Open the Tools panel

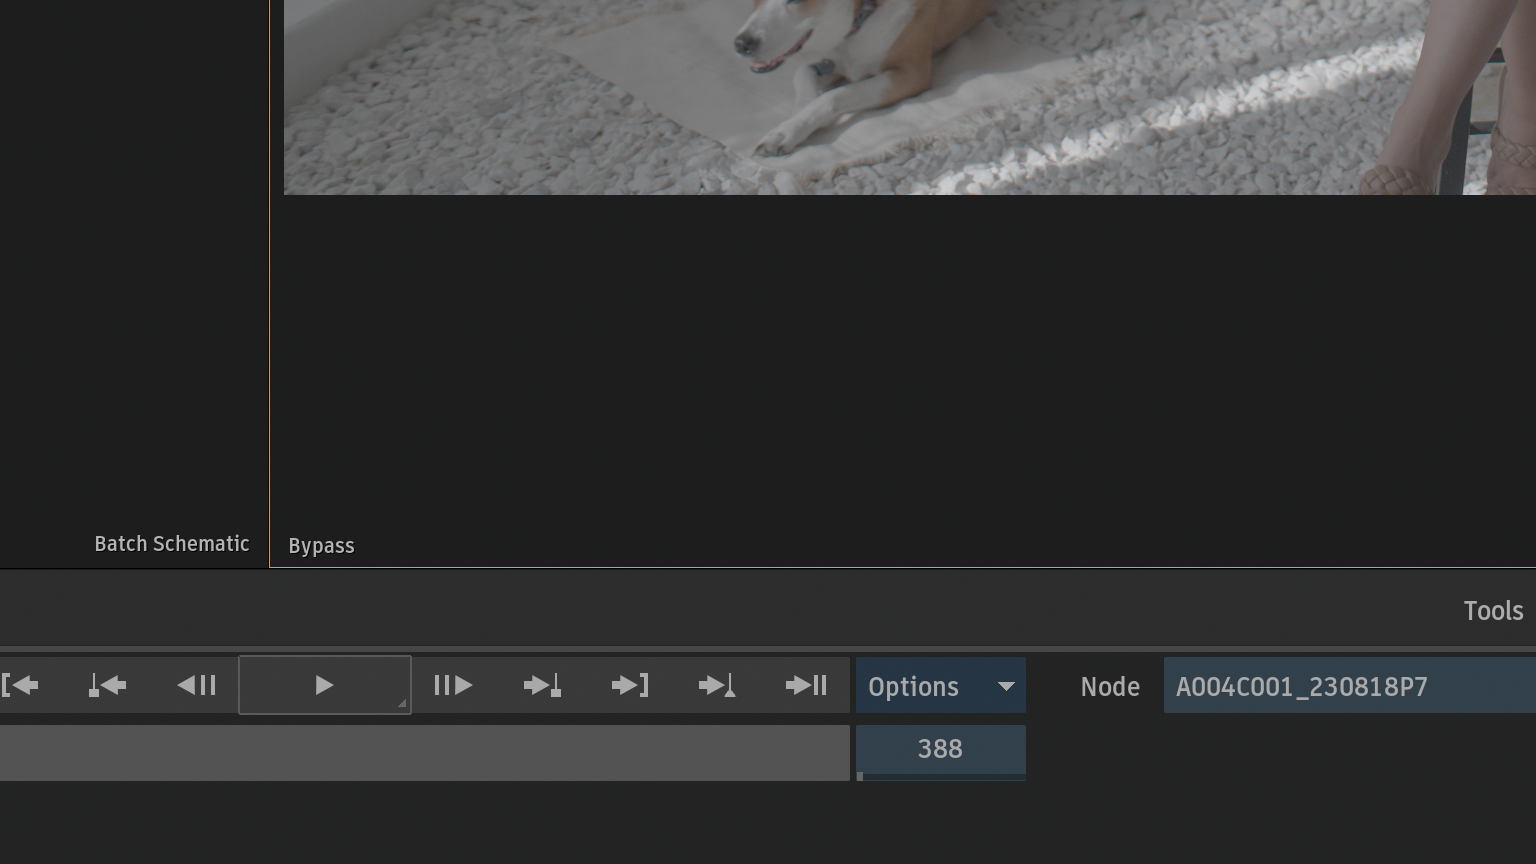1493,611
